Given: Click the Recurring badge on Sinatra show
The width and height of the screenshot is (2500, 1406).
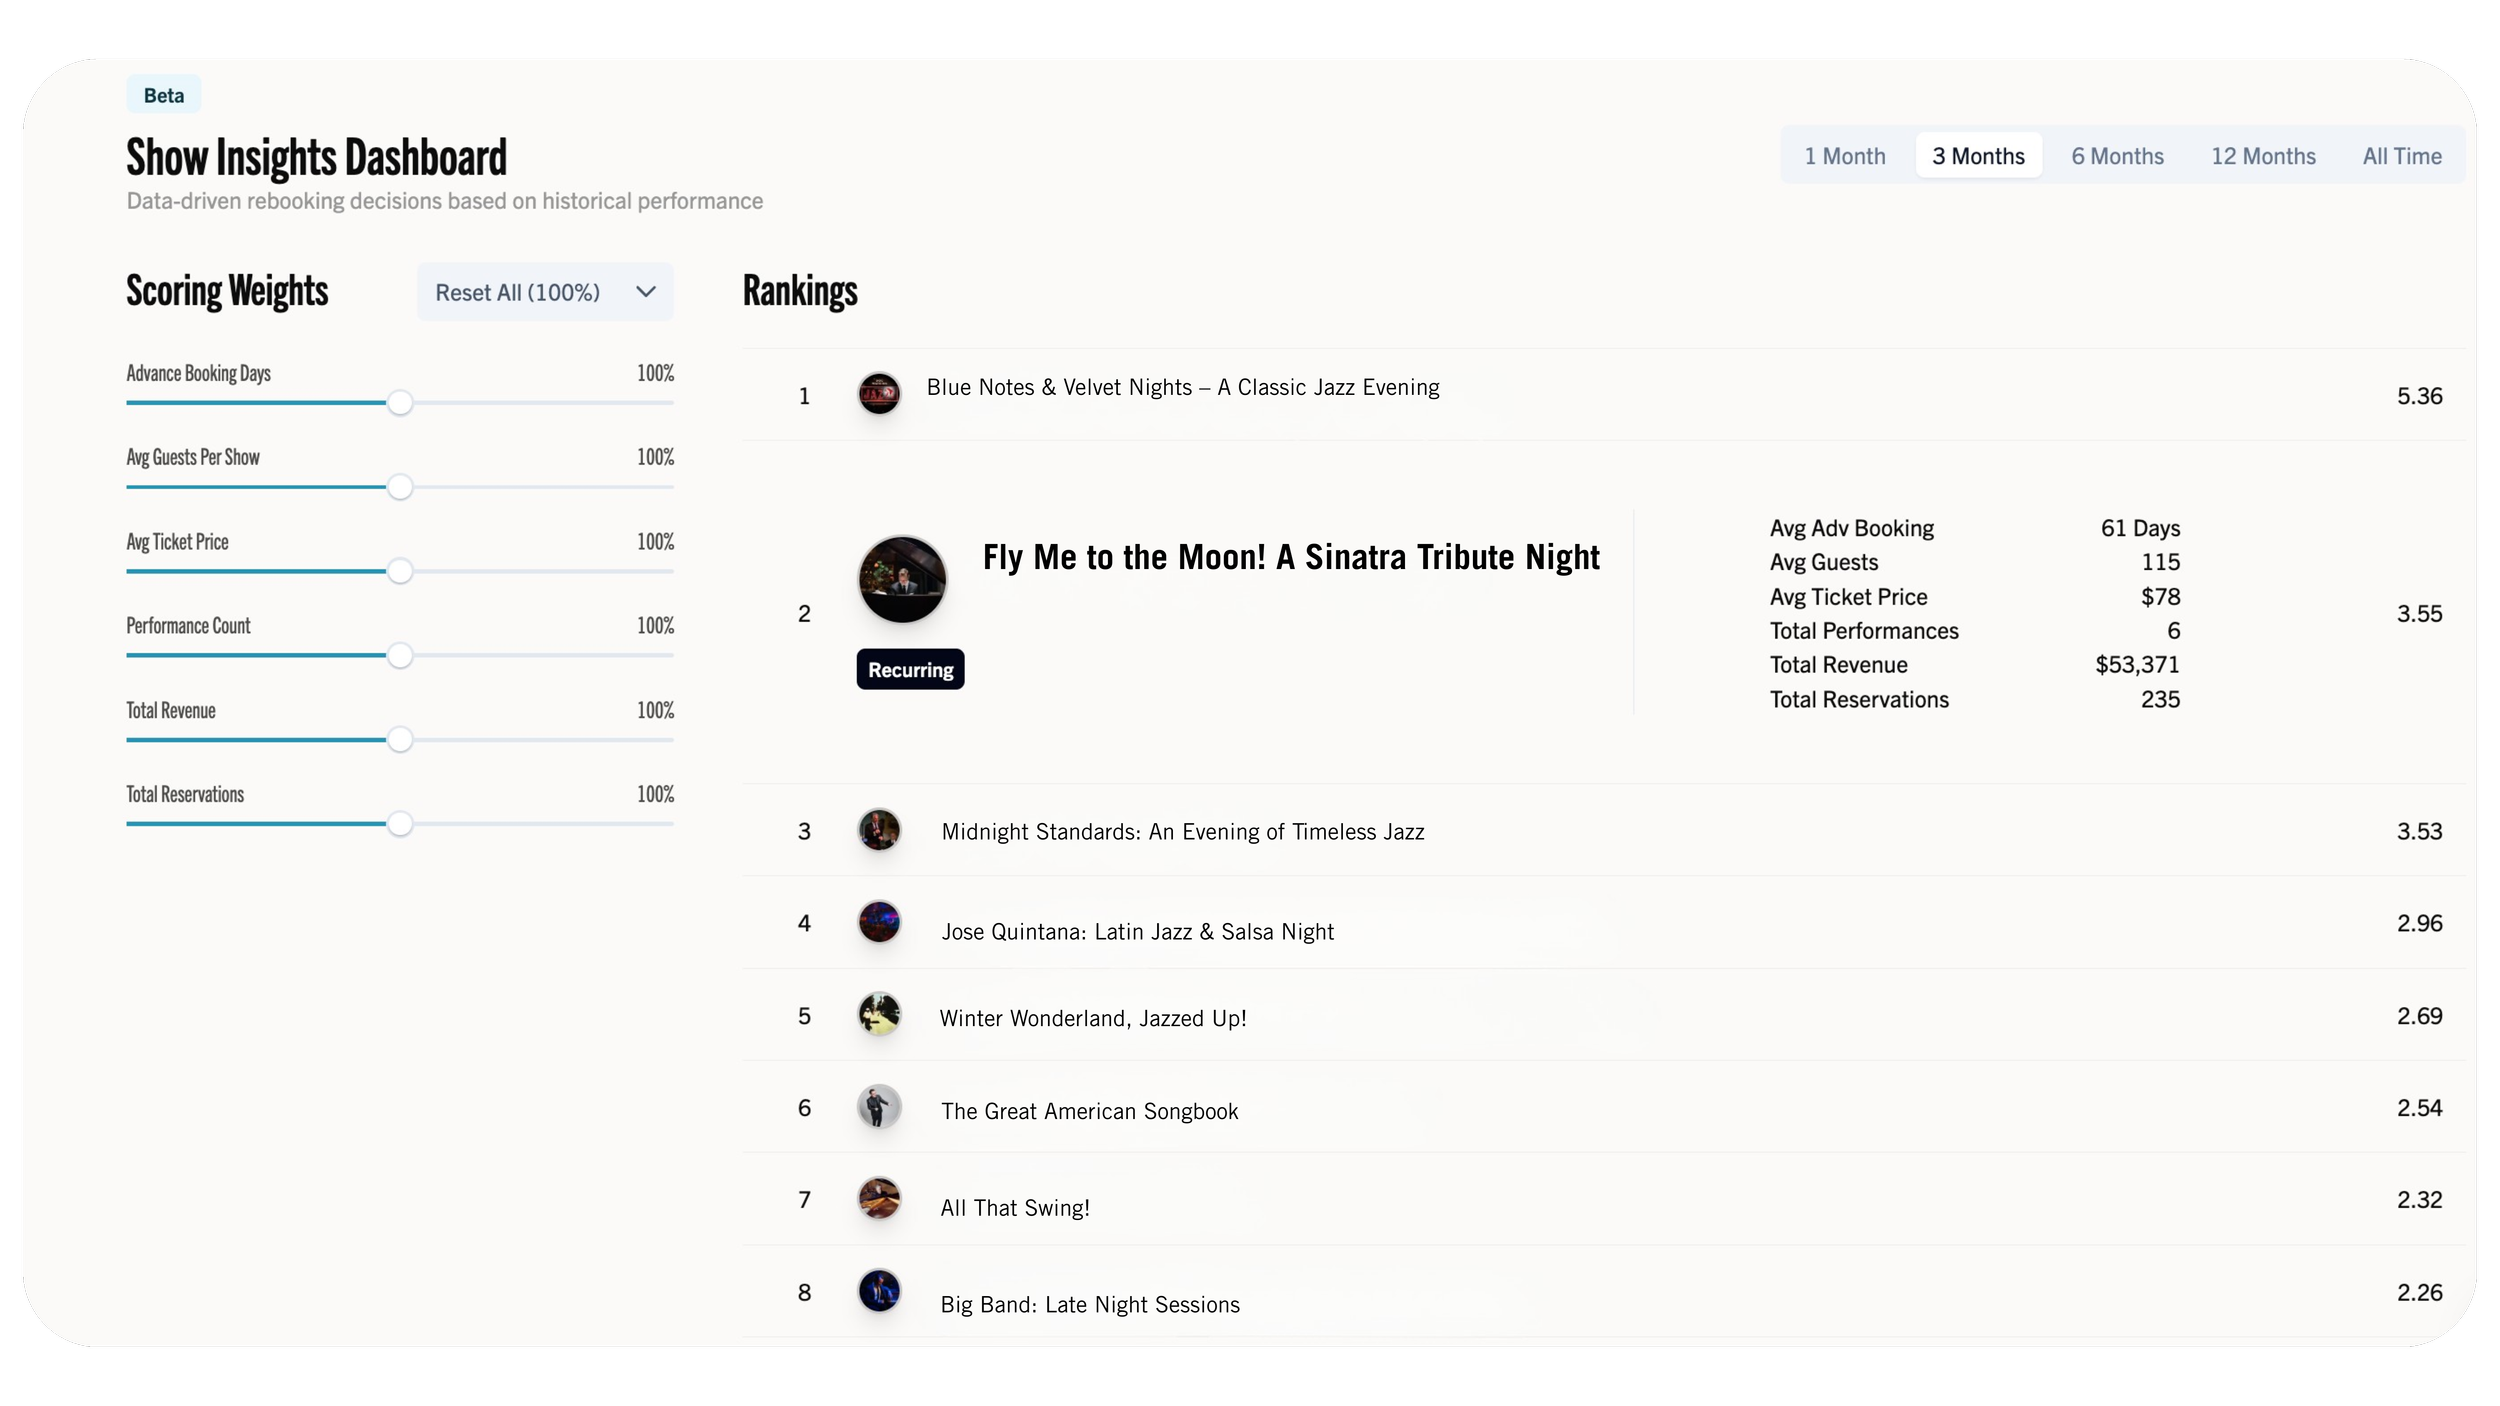Looking at the screenshot, I should (x=910, y=669).
